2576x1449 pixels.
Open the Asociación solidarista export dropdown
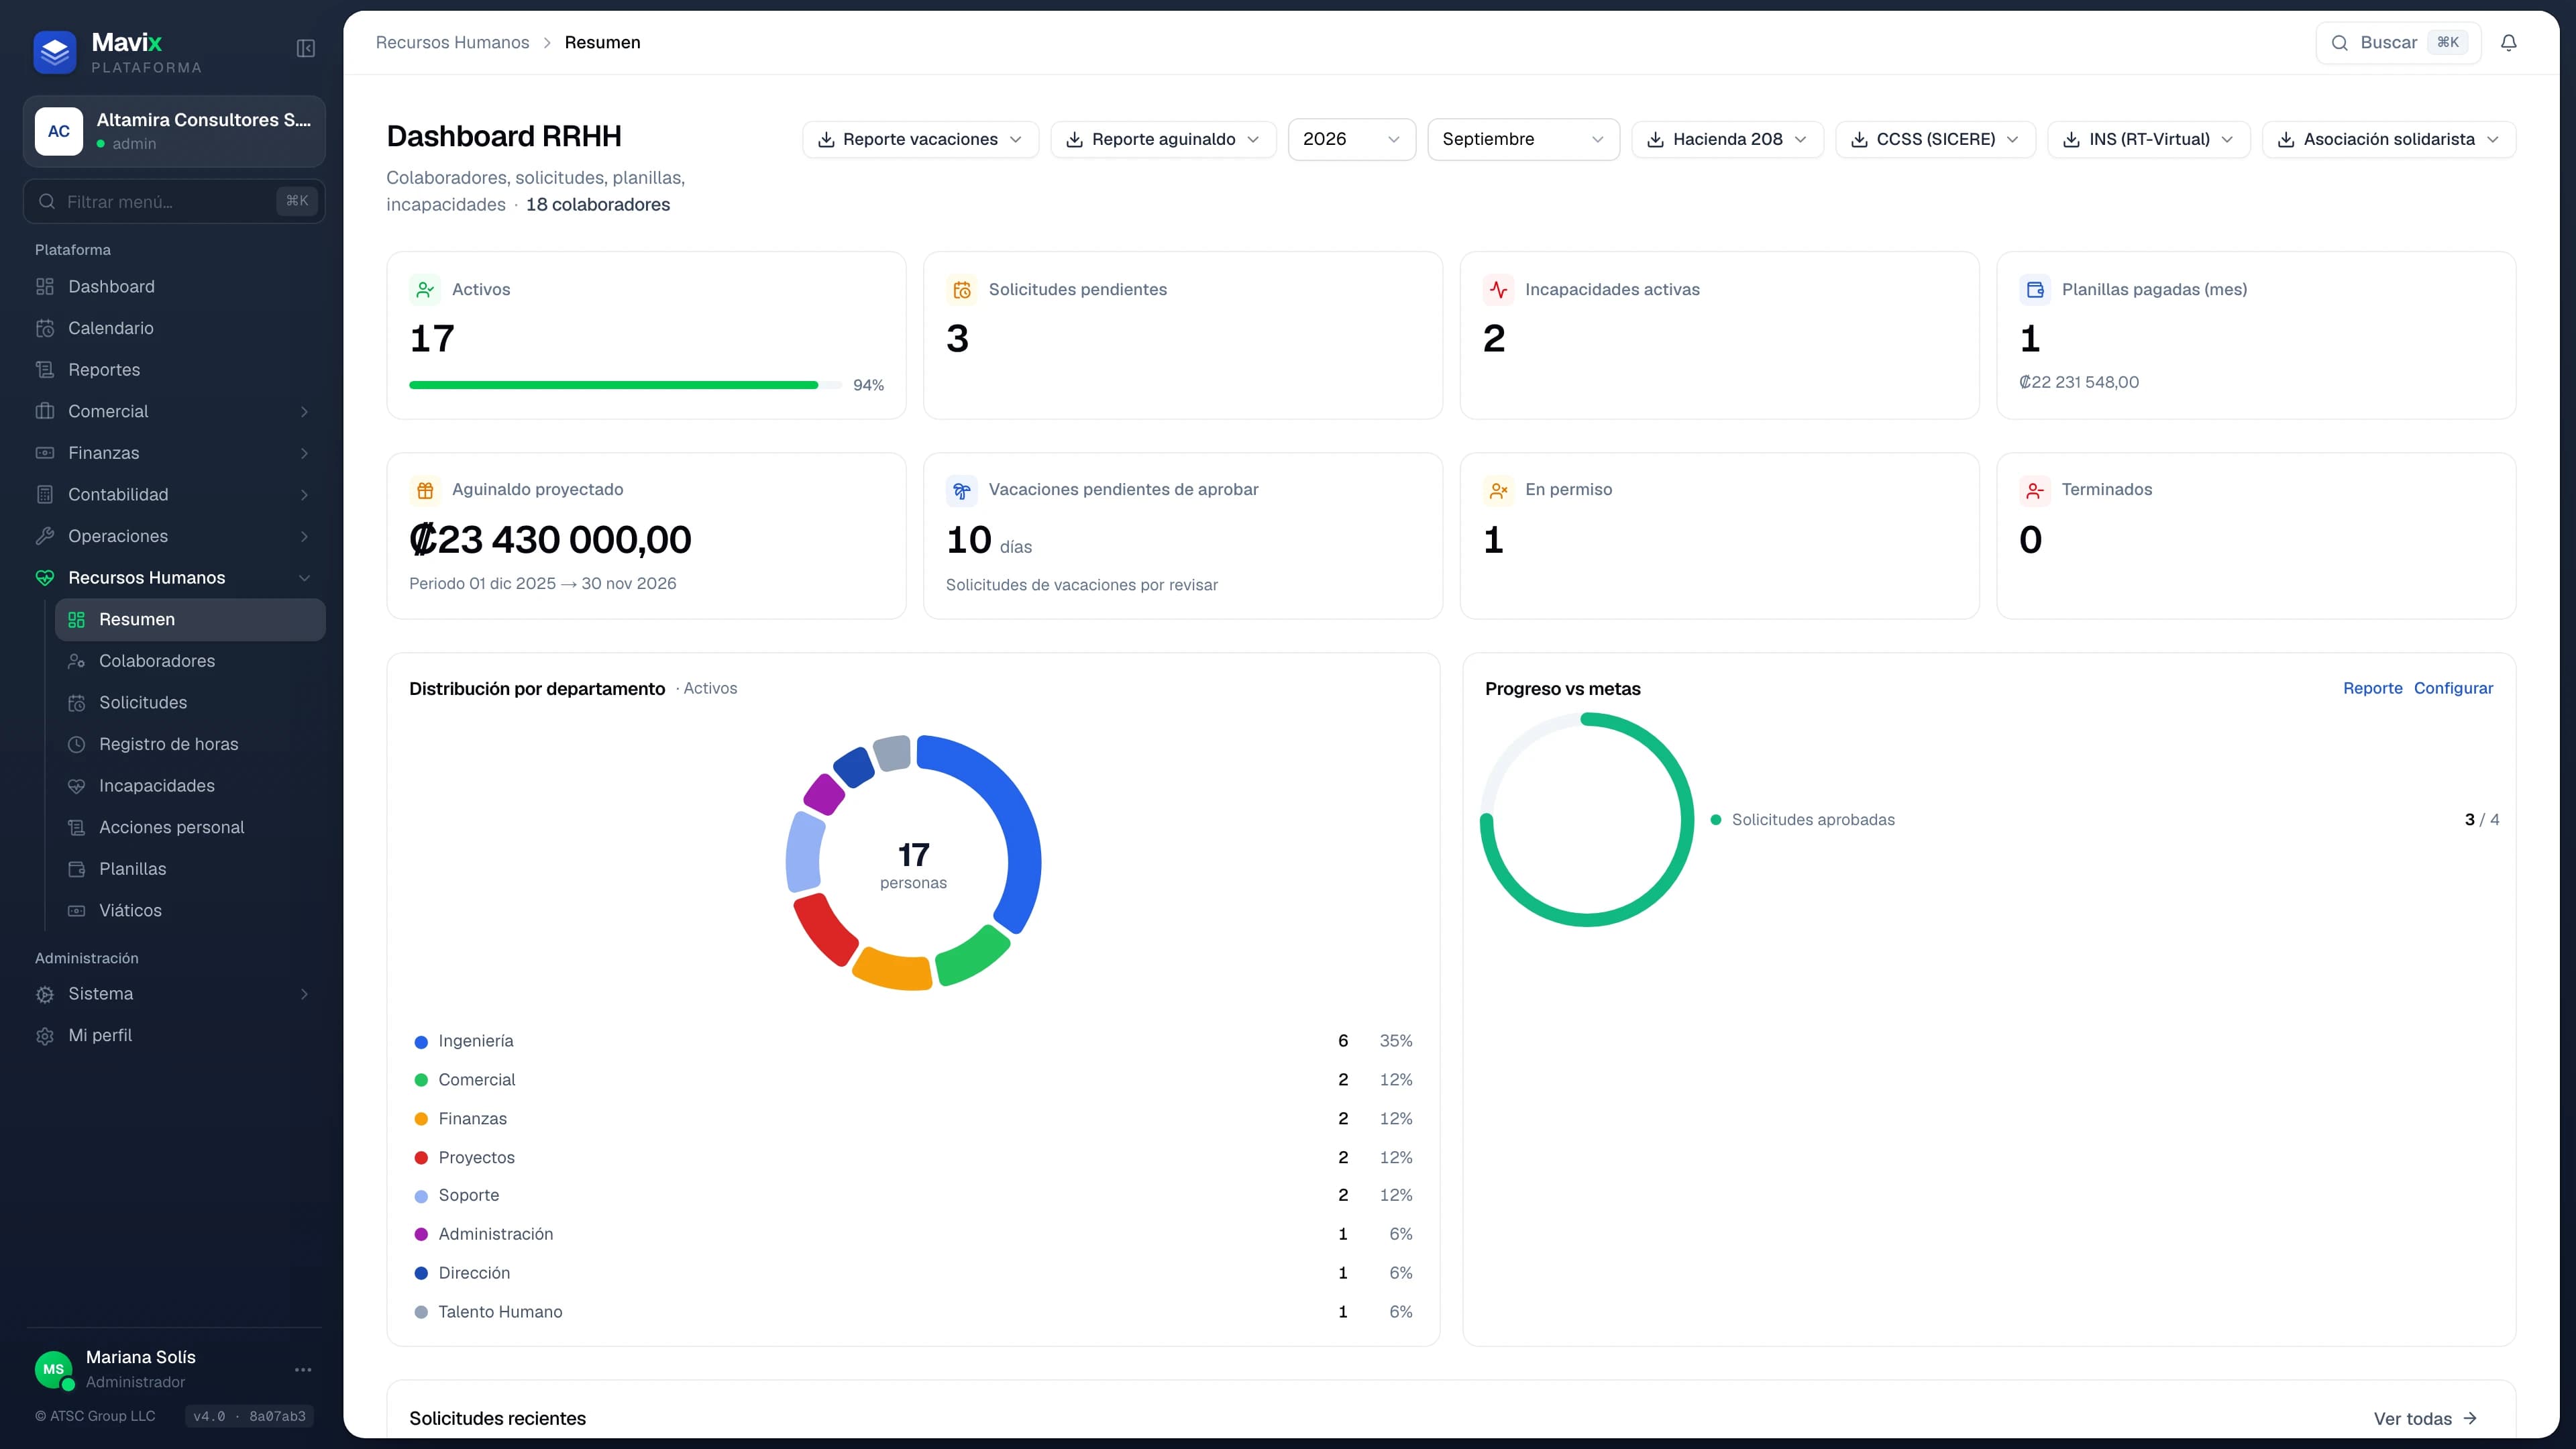(x=2389, y=139)
